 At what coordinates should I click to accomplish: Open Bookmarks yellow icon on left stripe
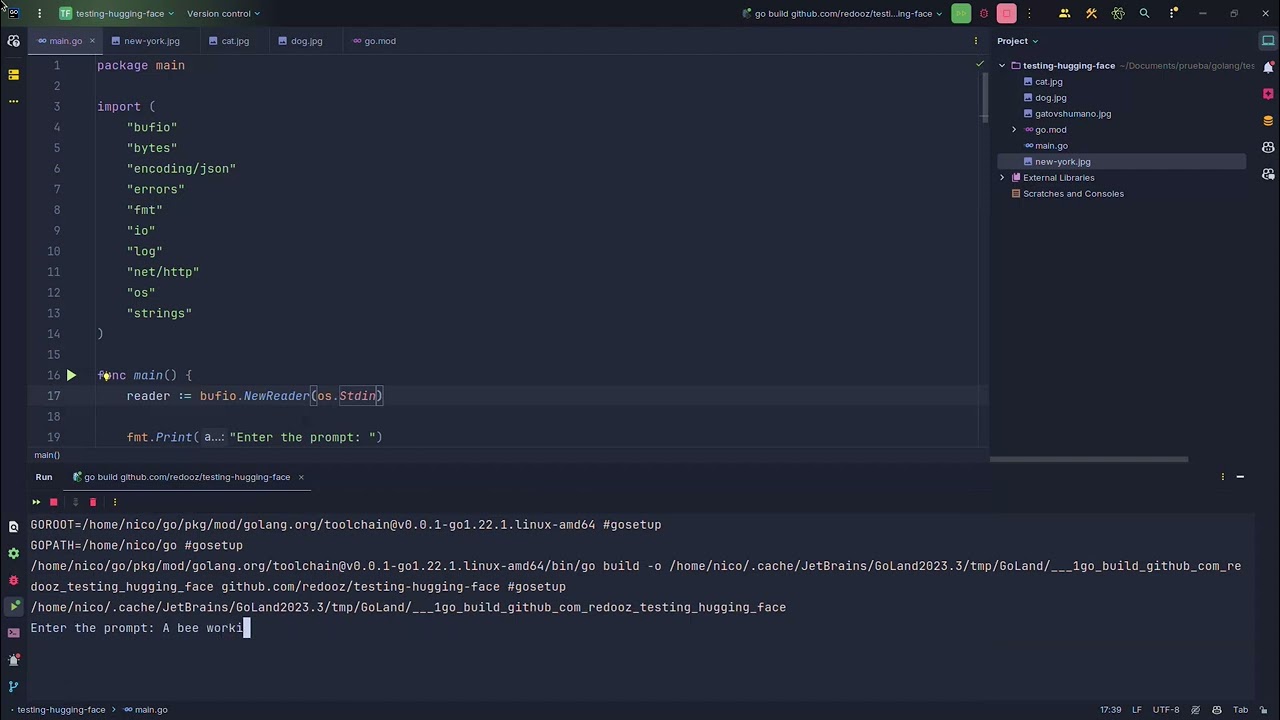[x=13, y=74]
